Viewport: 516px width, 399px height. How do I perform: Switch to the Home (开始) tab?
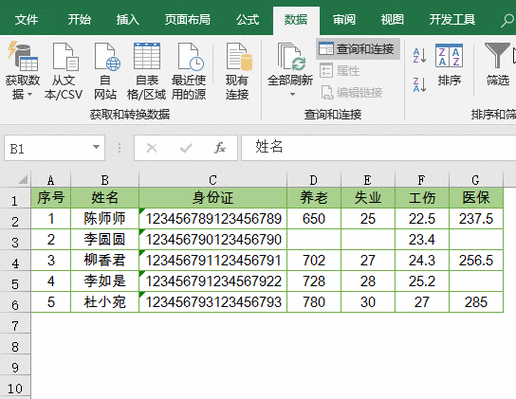[79, 20]
